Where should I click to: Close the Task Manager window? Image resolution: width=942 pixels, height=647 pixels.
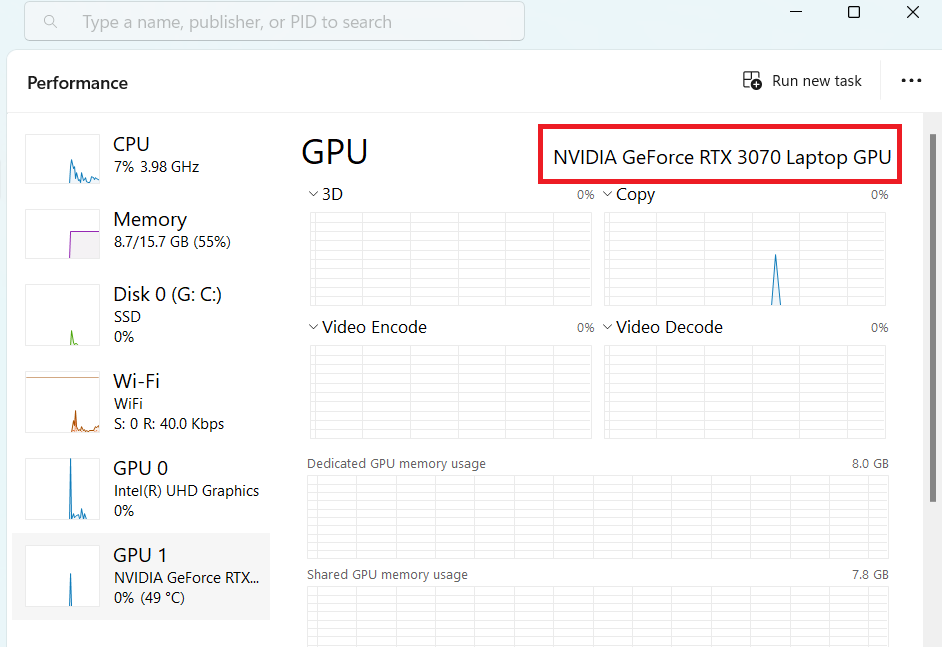[913, 12]
